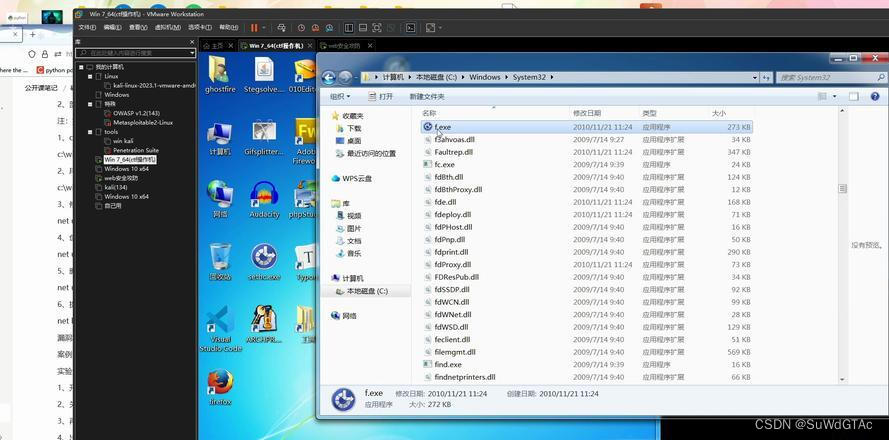The height and width of the screenshot is (440, 889).
Task: Select 计算机 desktop icon
Action: [220, 138]
